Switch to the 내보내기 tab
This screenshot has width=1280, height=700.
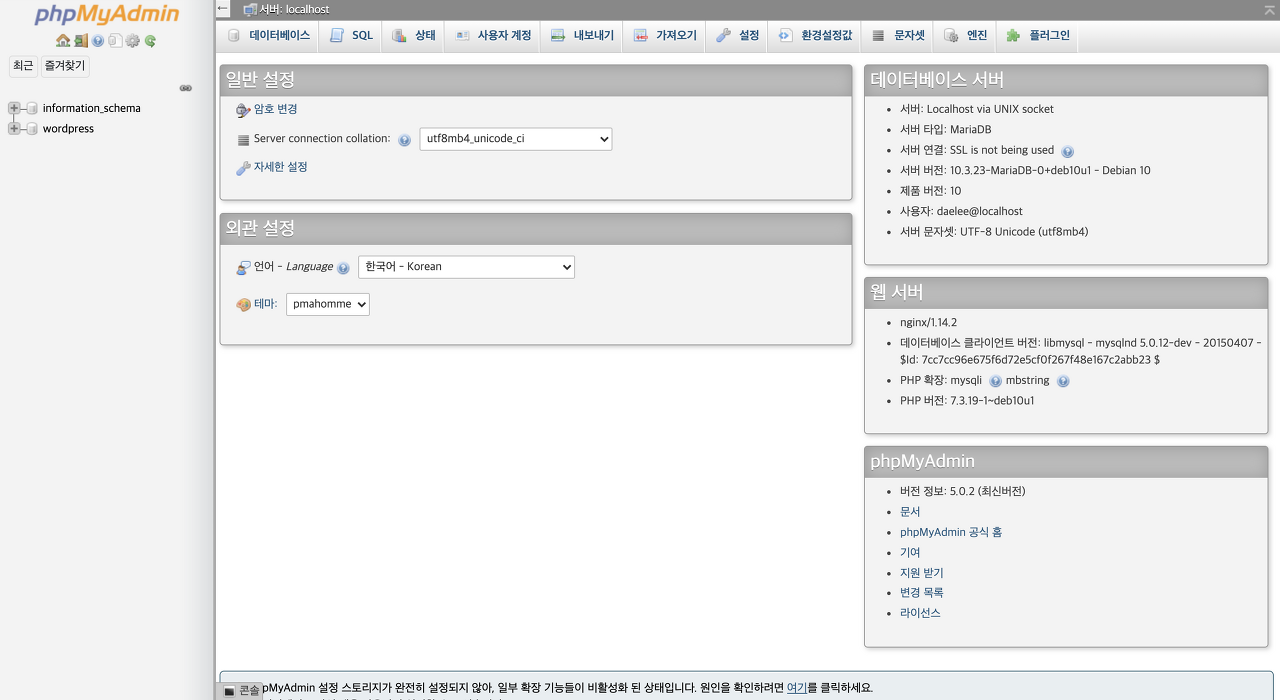[x=583, y=35]
